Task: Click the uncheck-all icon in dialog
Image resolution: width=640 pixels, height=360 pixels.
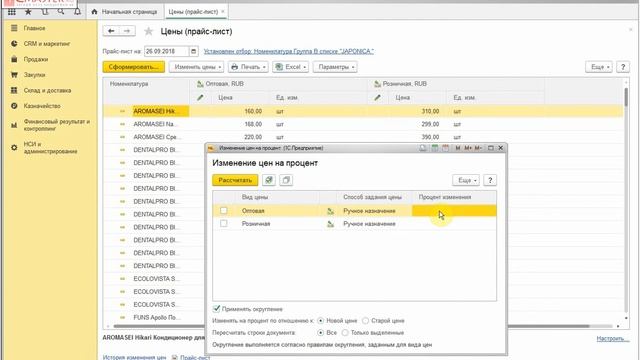Action: (286, 180)
